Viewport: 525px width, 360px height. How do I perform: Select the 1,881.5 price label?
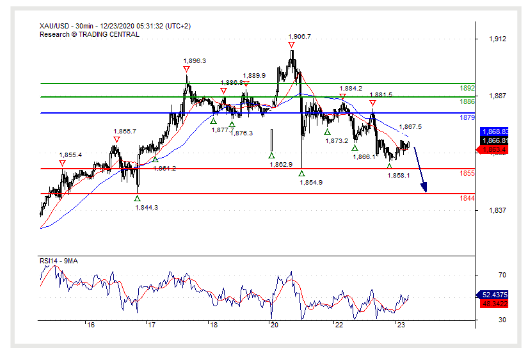pos(381,95)
